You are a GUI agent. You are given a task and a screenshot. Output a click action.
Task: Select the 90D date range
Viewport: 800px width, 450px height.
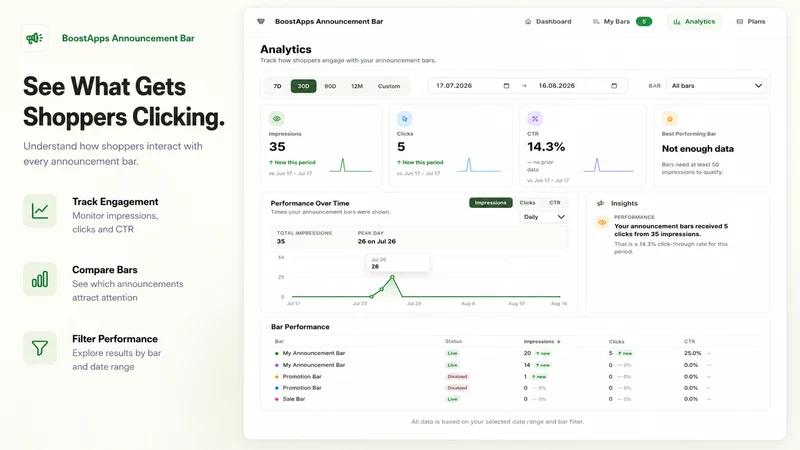[x=330, y=86]
